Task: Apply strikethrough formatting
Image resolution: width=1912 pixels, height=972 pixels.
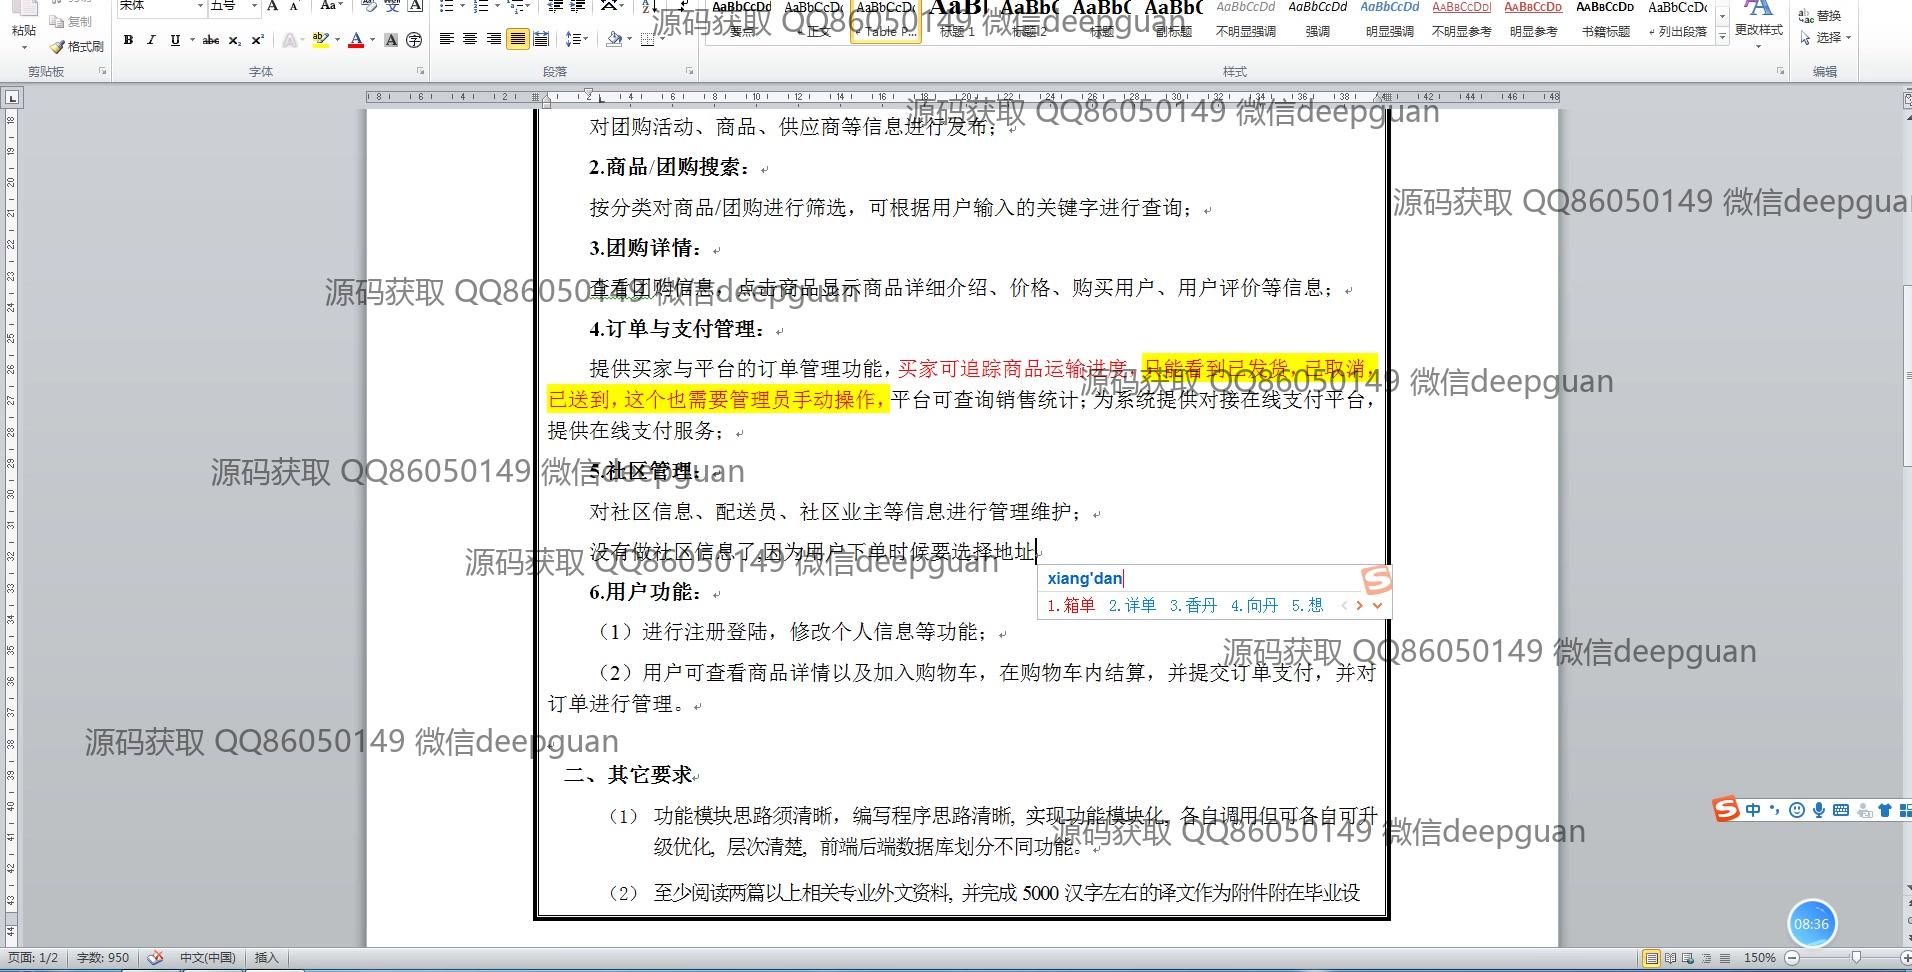Action: [210, 40]
